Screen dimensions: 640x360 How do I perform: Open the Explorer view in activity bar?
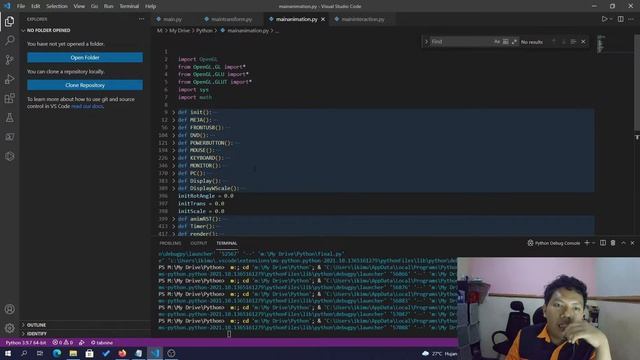pos(9,21)
